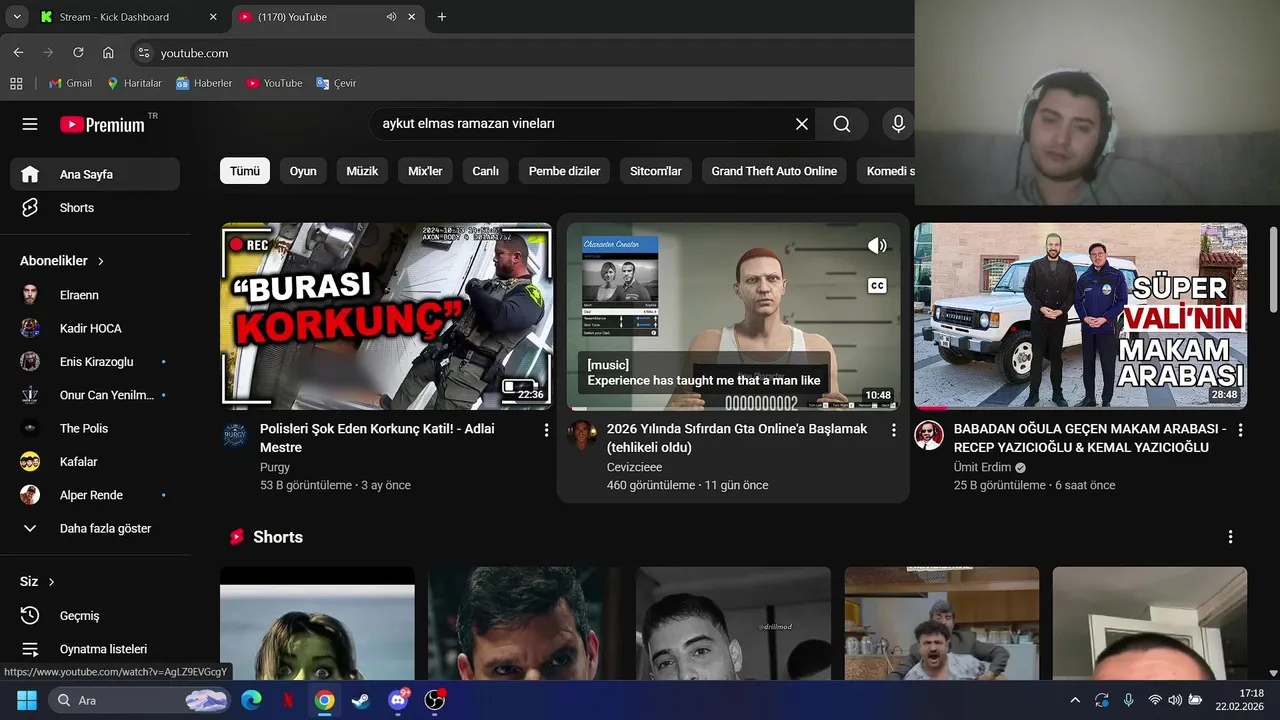Click the preview video's progress bar
The image size is (1280, 720).
click(x=733, y=408)
